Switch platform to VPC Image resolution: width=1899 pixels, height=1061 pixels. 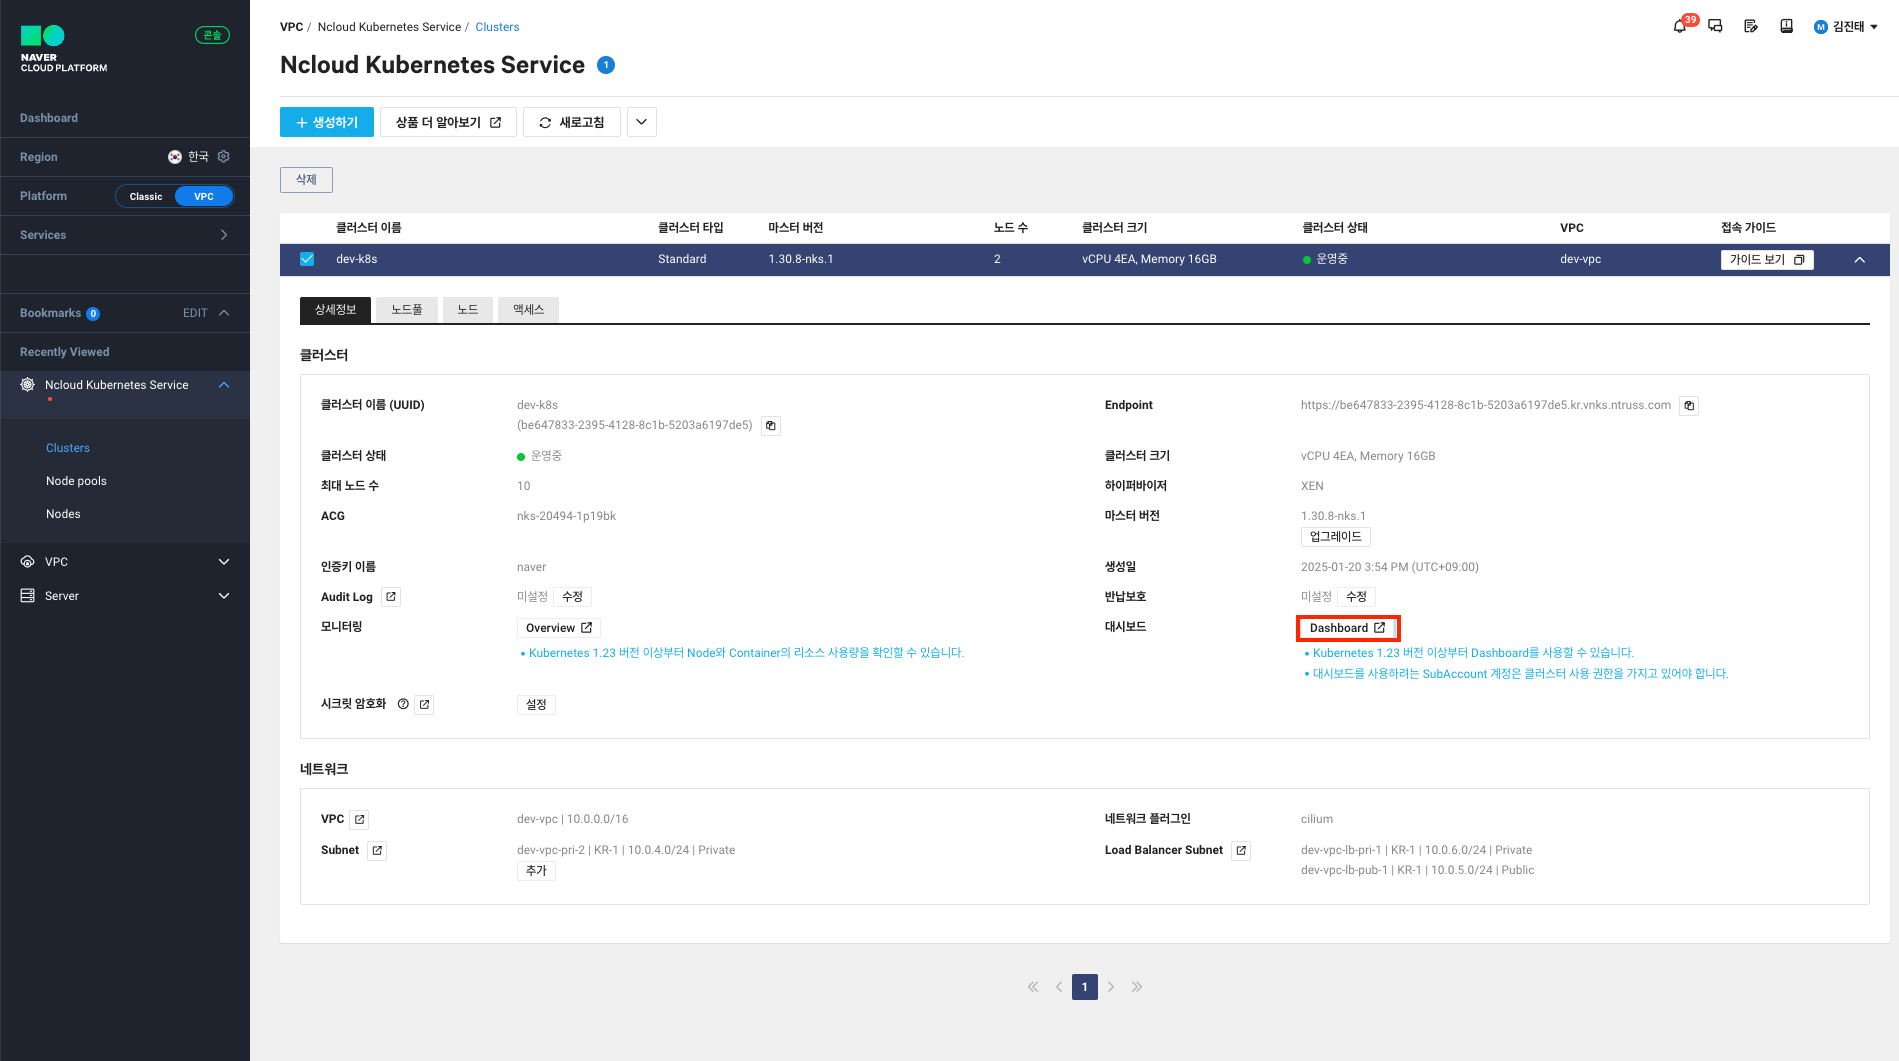click(204, 197)
